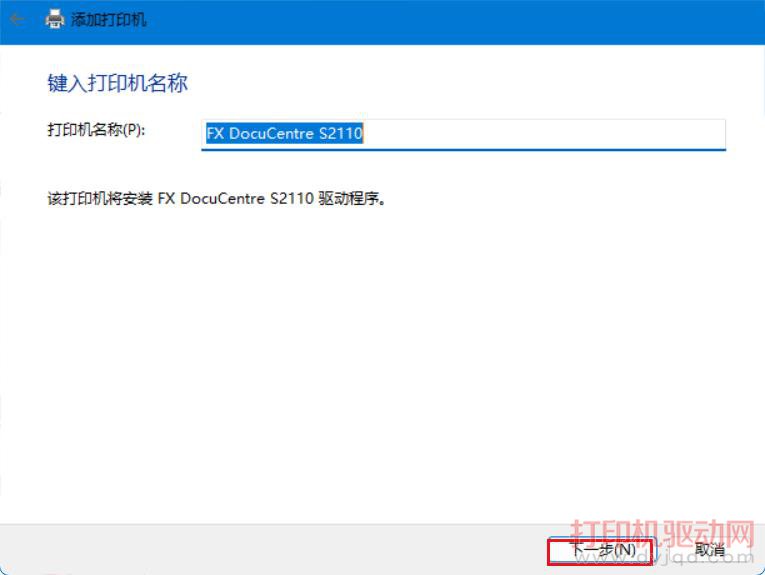This screenshot has height=575, width=765.
Task: Click the 打印机名称(P): label
Action: (x=96, y=130)
